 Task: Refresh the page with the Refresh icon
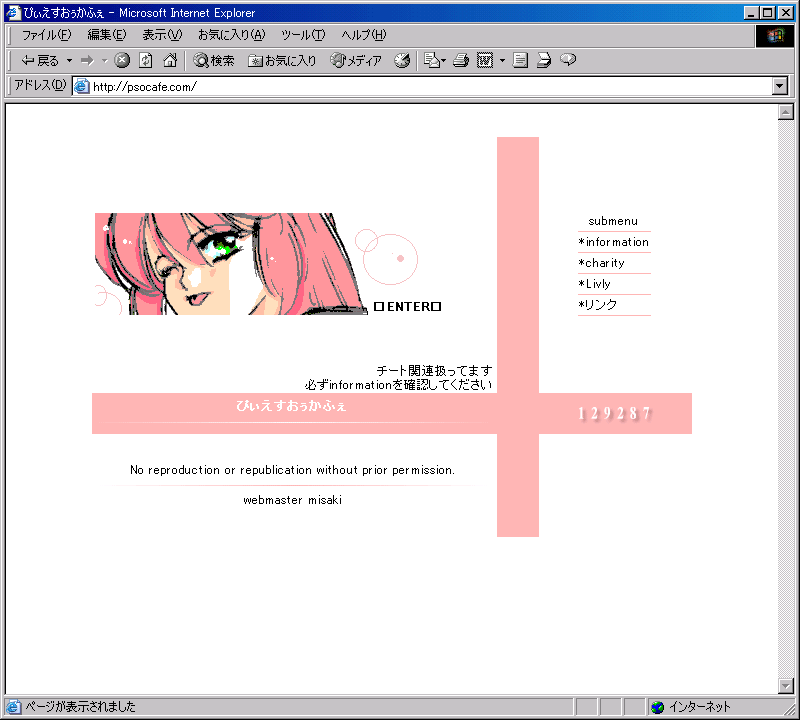(x=146, y=60)
